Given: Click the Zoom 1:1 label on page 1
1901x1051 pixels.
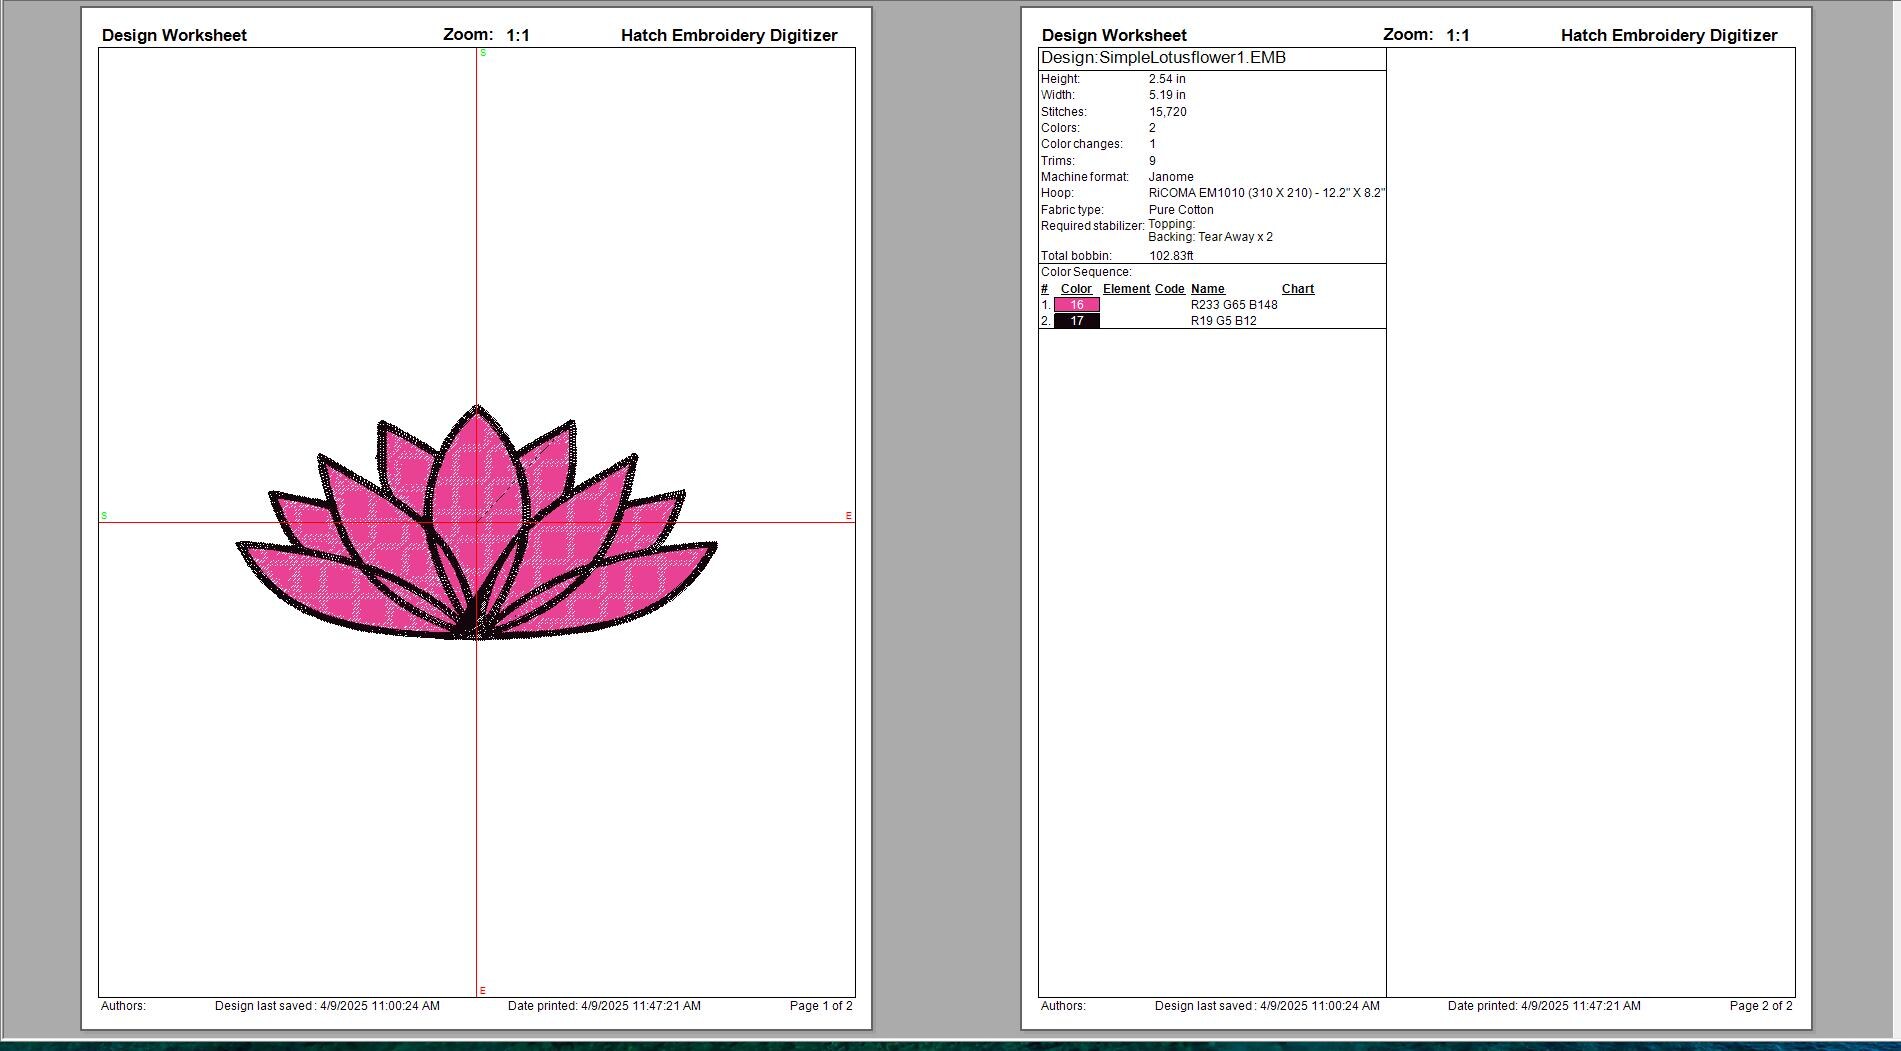Looking at the screenshot, I should click(487, 35).
